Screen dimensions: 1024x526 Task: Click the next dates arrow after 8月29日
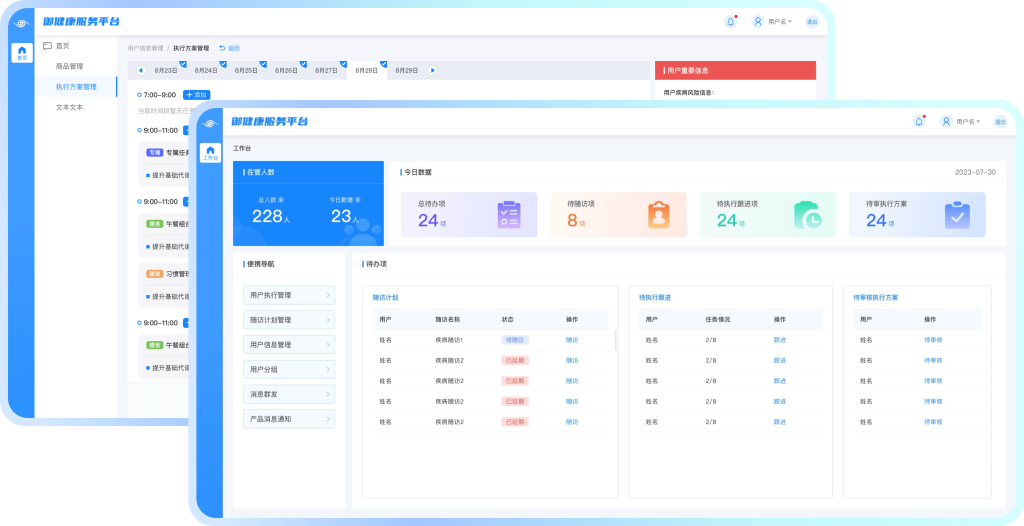click(432, 71)
